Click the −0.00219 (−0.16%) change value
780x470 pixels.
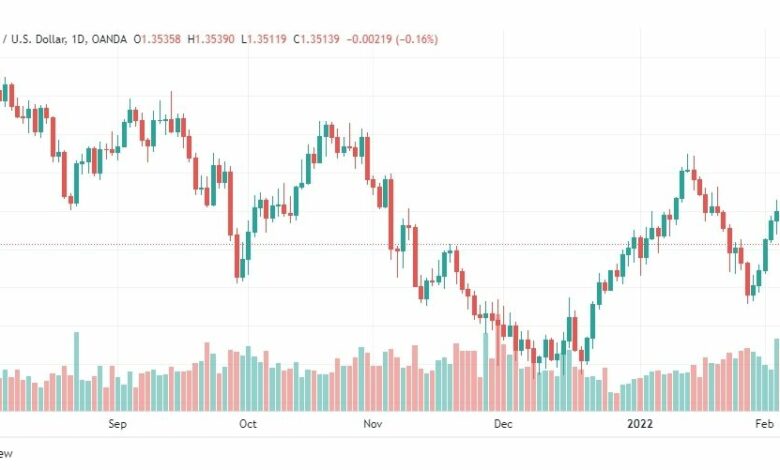point(392,39)
